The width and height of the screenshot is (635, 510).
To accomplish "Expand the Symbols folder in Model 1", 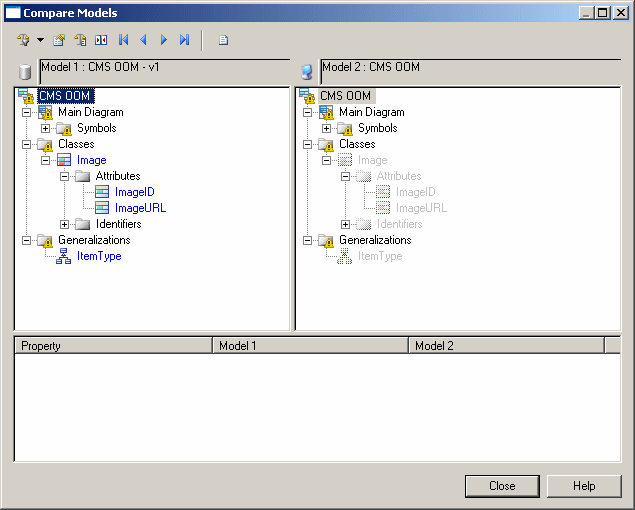I will point(46,128).
